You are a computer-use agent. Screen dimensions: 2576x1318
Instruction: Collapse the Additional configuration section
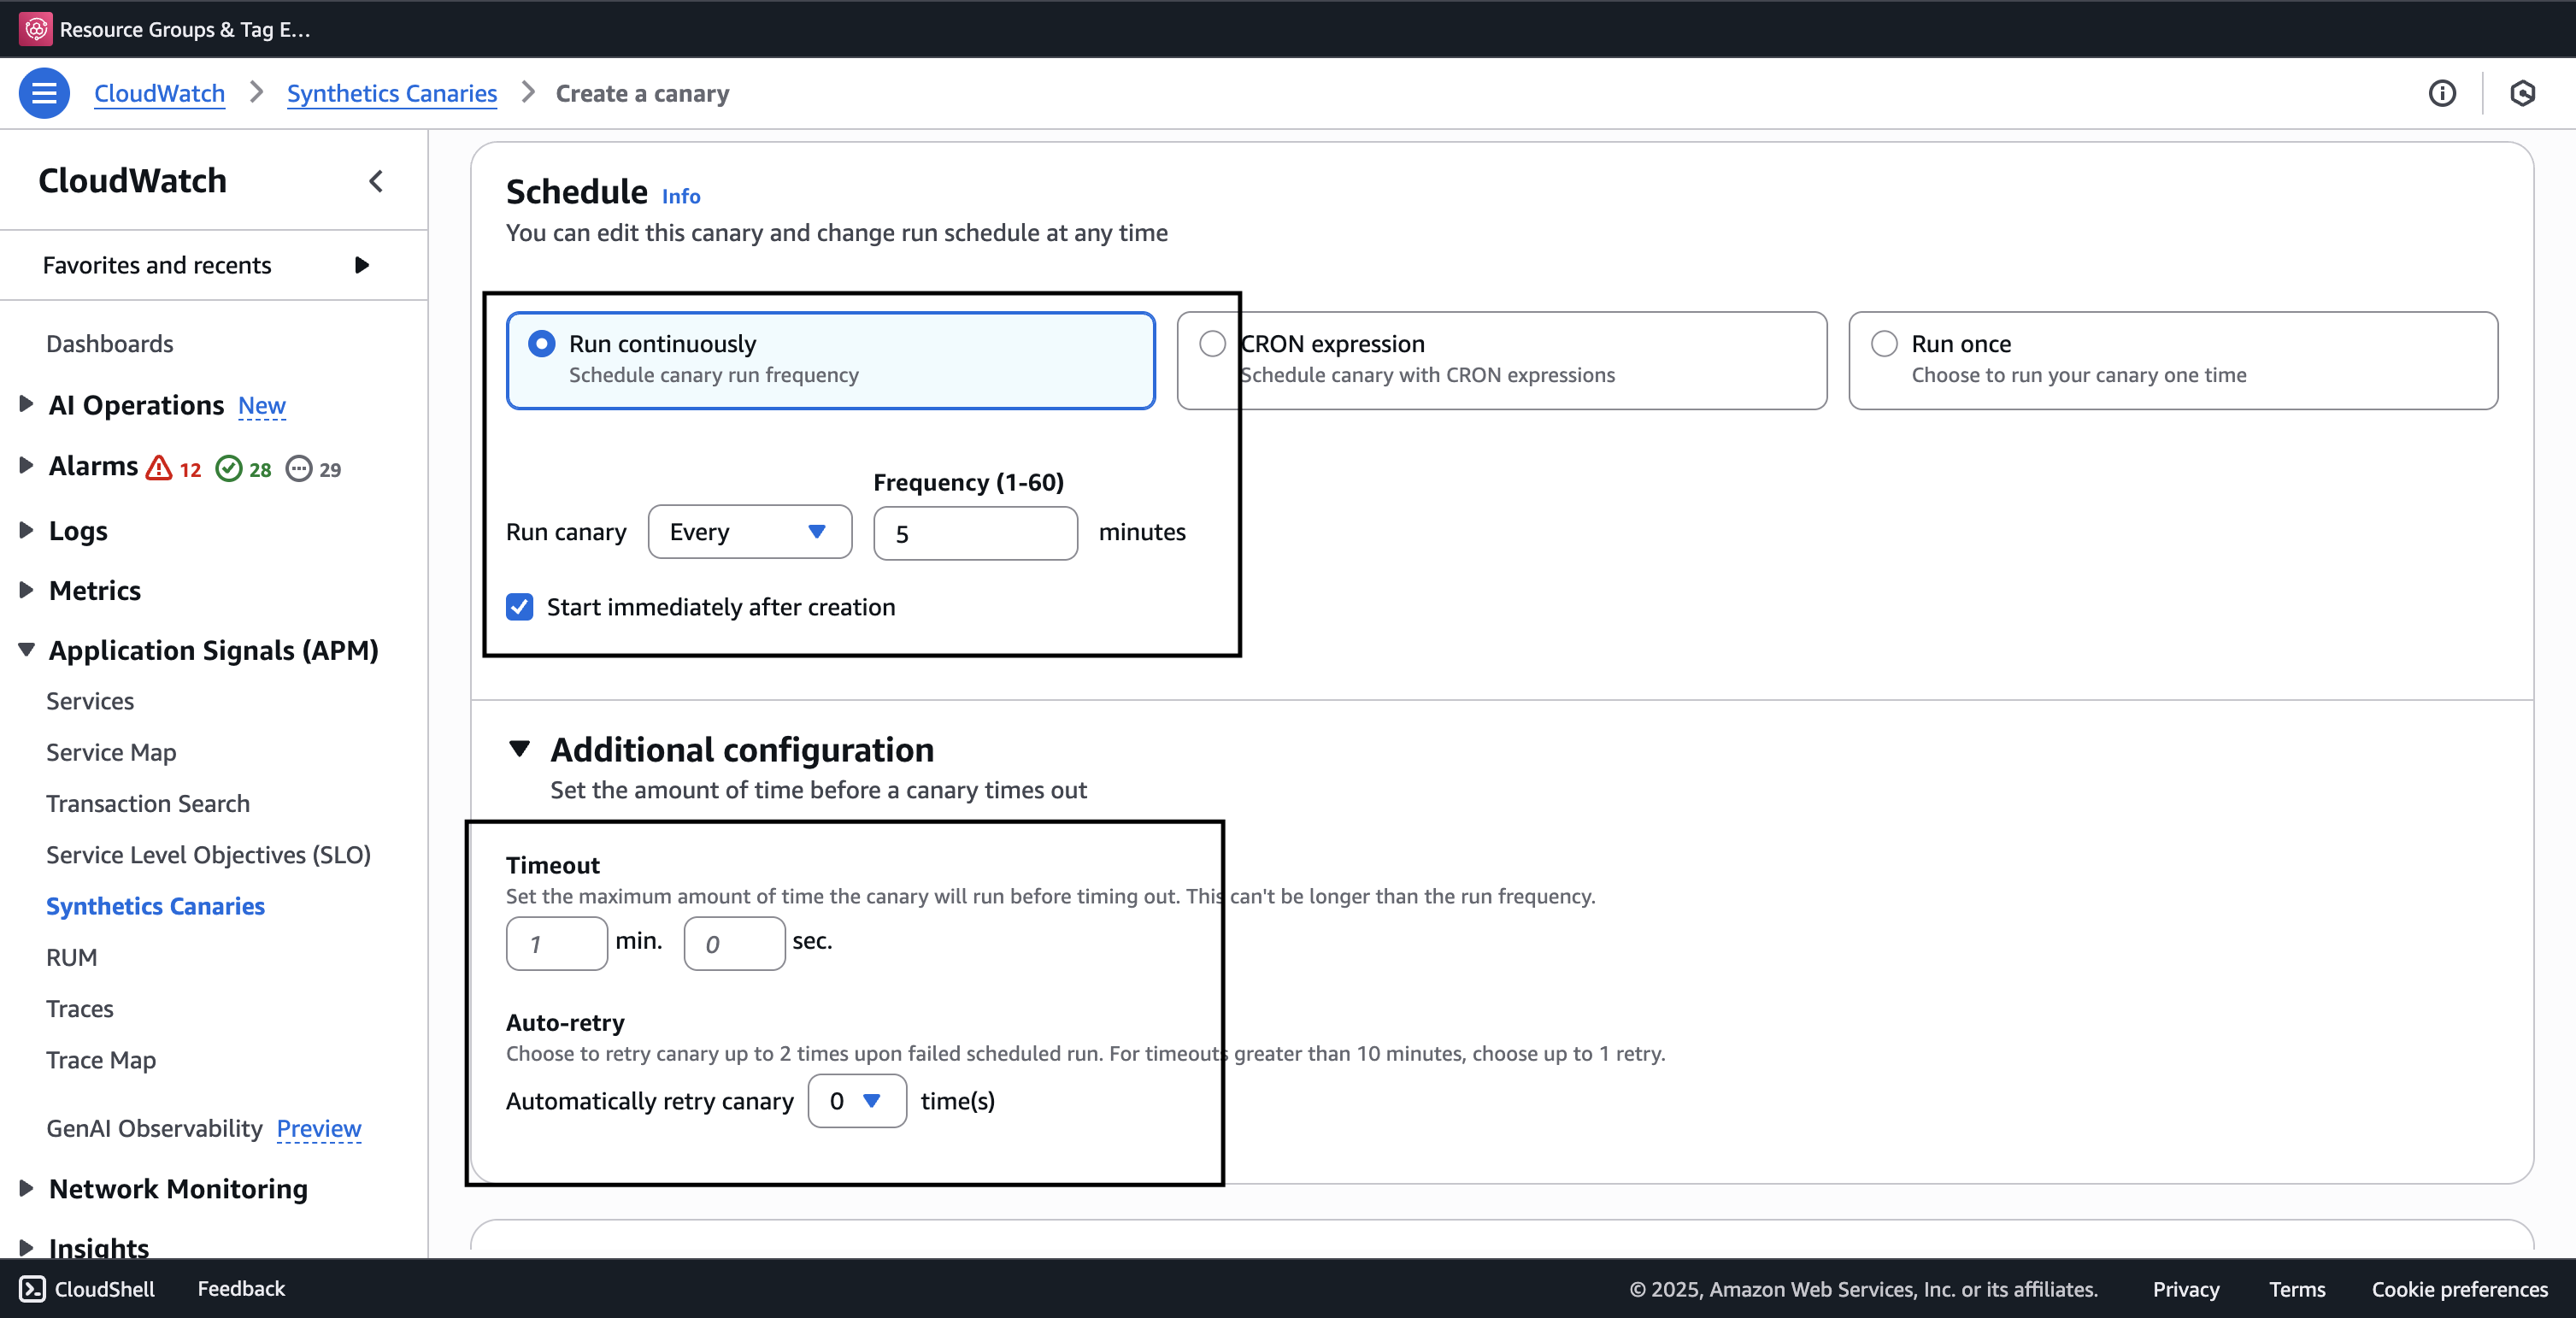point(519,749)
